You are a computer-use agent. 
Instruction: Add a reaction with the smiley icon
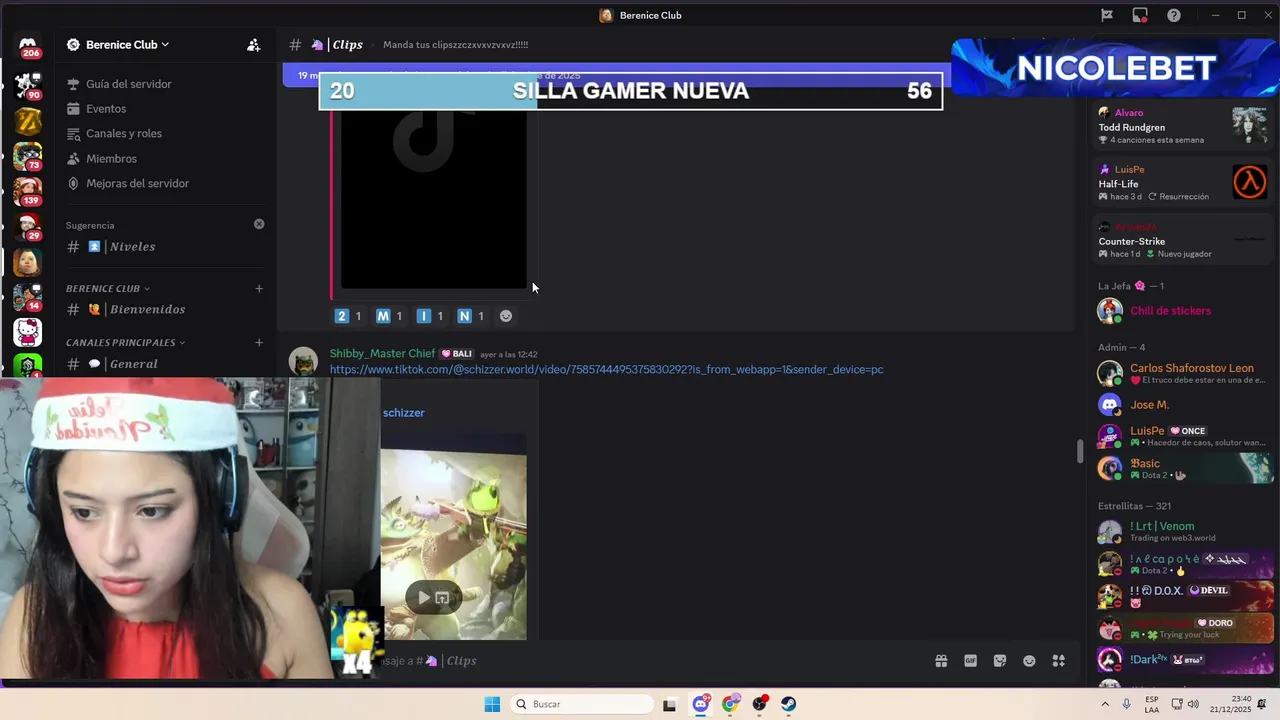pyautogui.click(x=506, y=316)
